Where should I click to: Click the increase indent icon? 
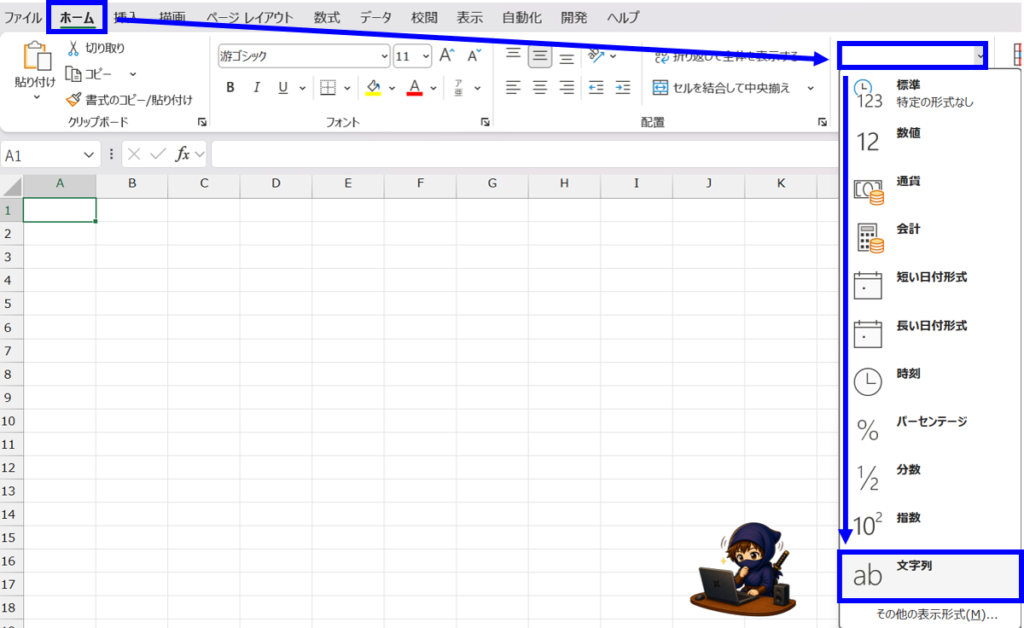623,87
